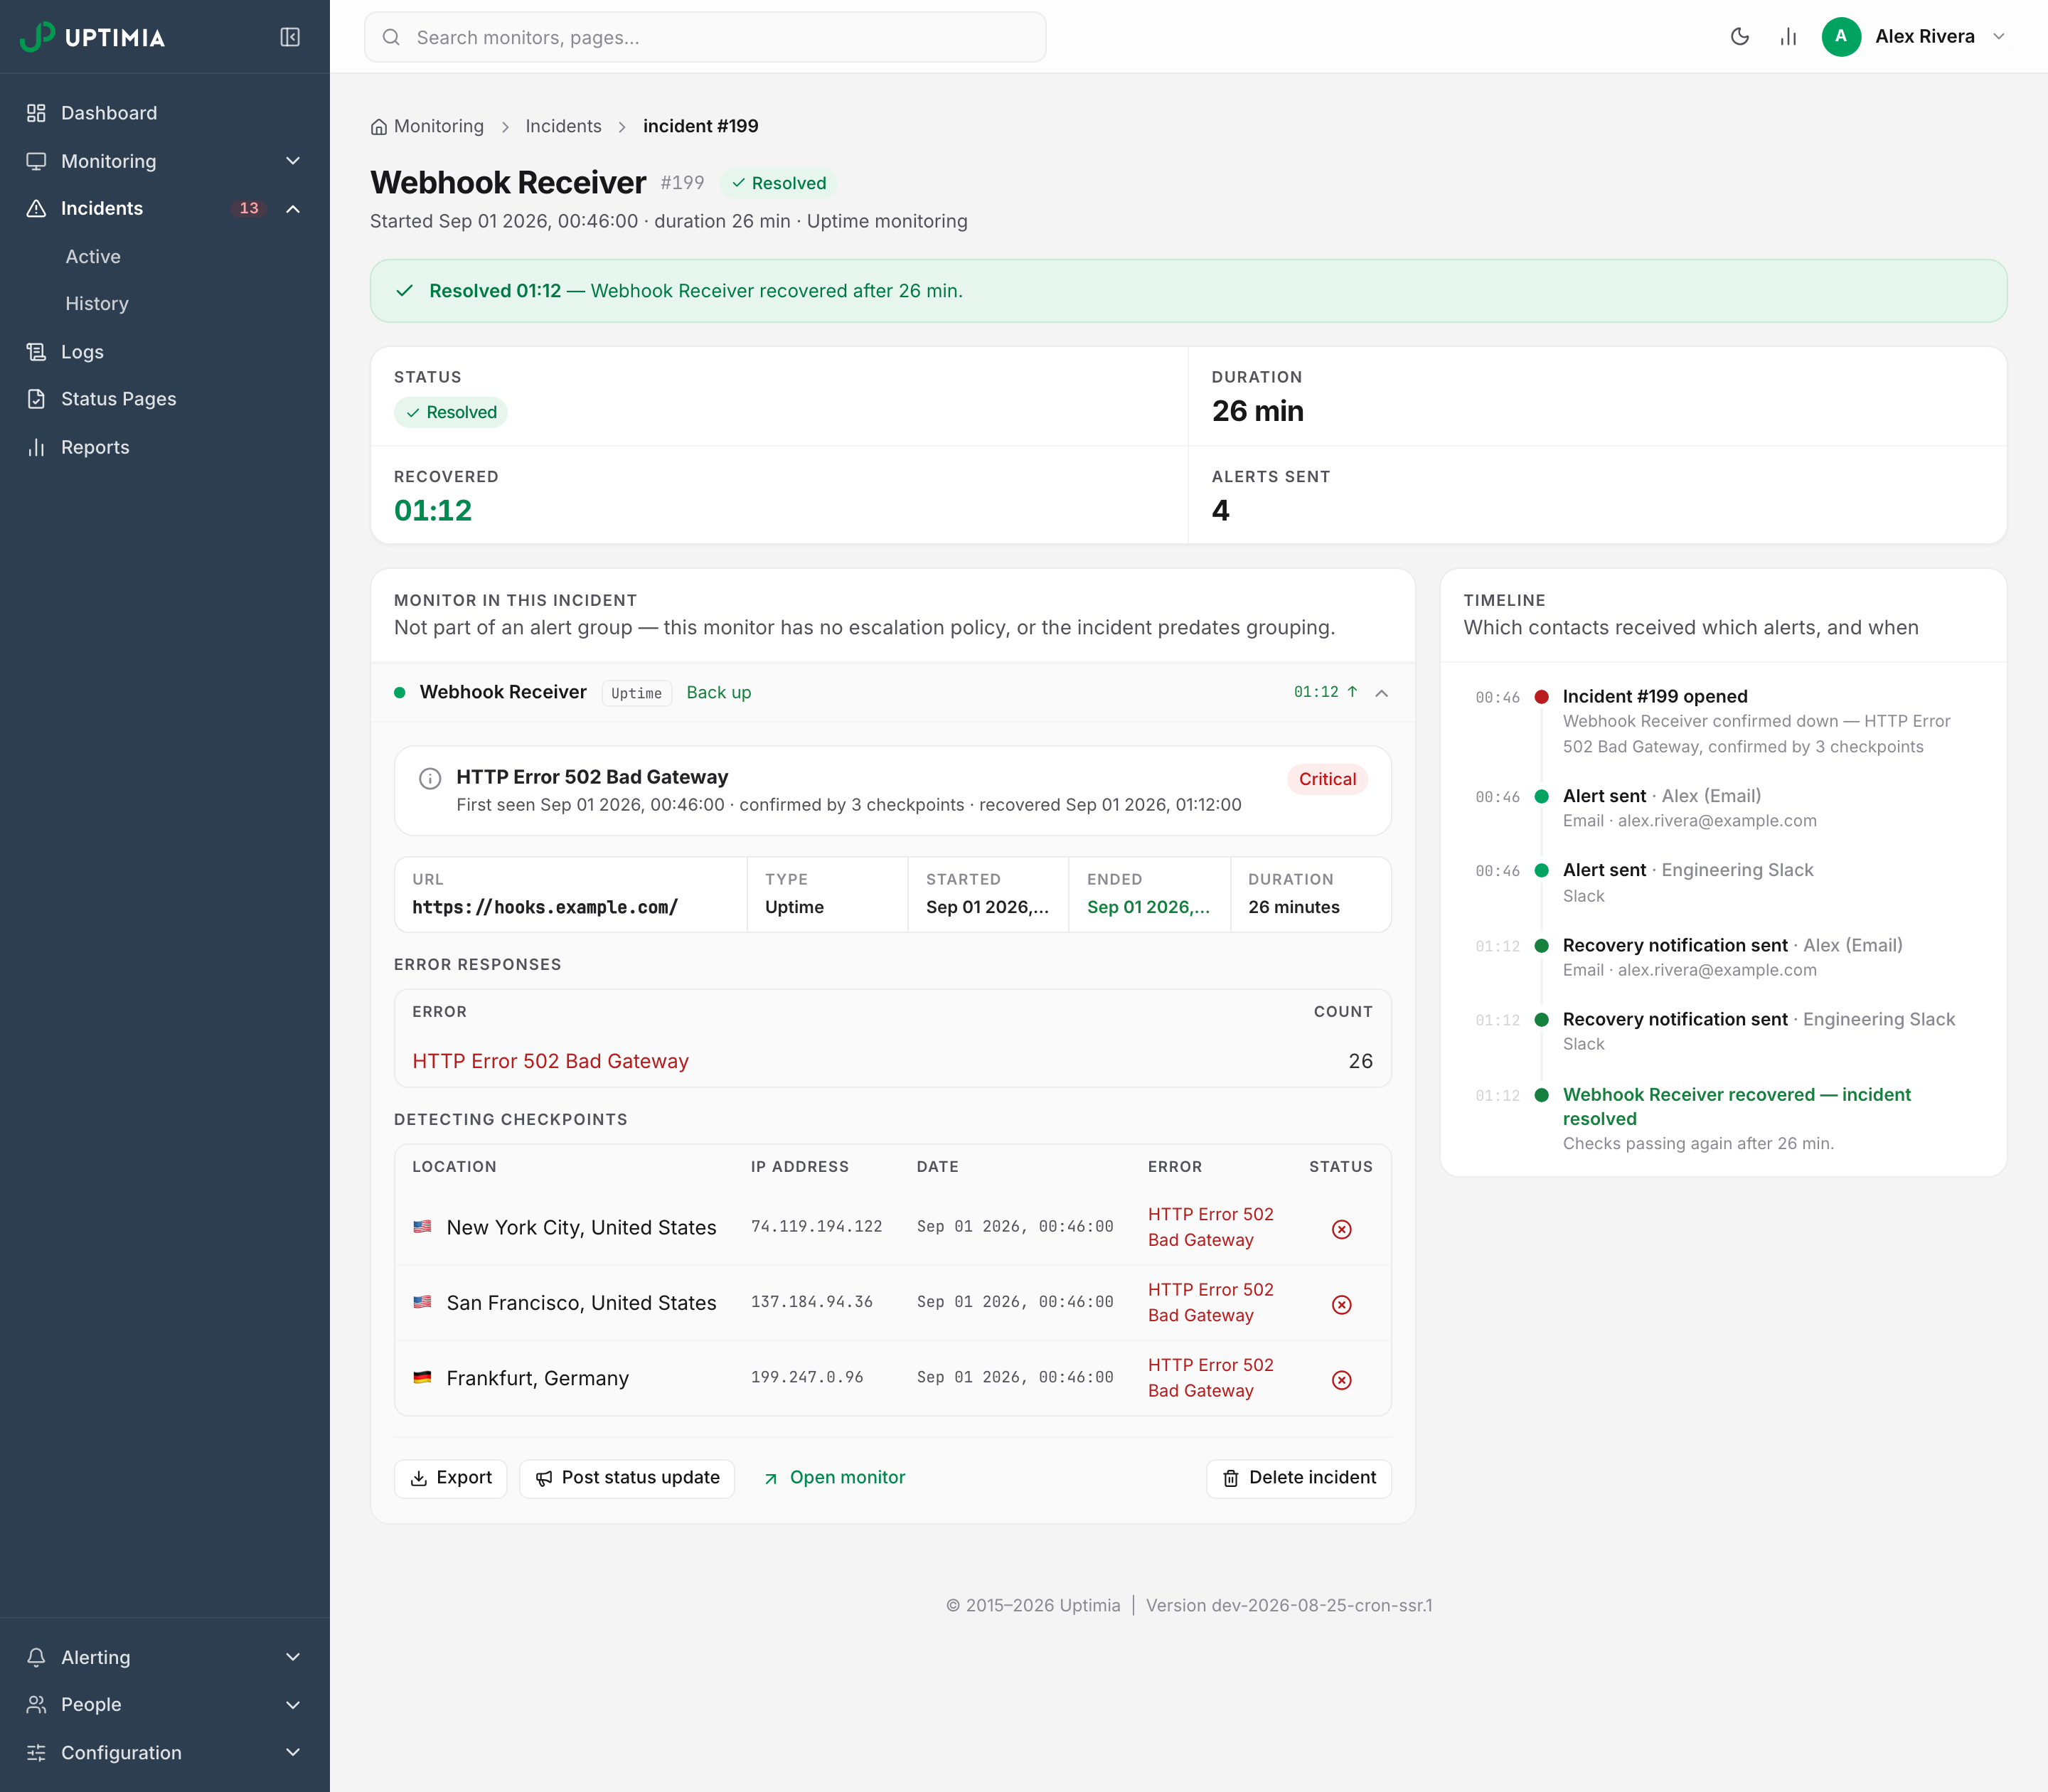
Task: Click San Francisco error status icon
Action: tap(1342, 1304)
